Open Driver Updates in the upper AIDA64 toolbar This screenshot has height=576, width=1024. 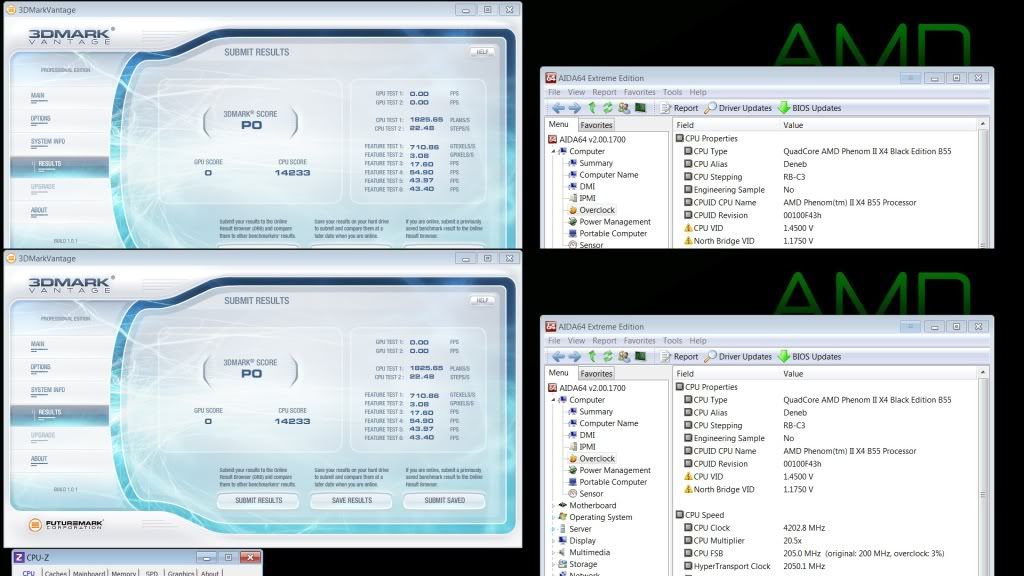[738, 108]
